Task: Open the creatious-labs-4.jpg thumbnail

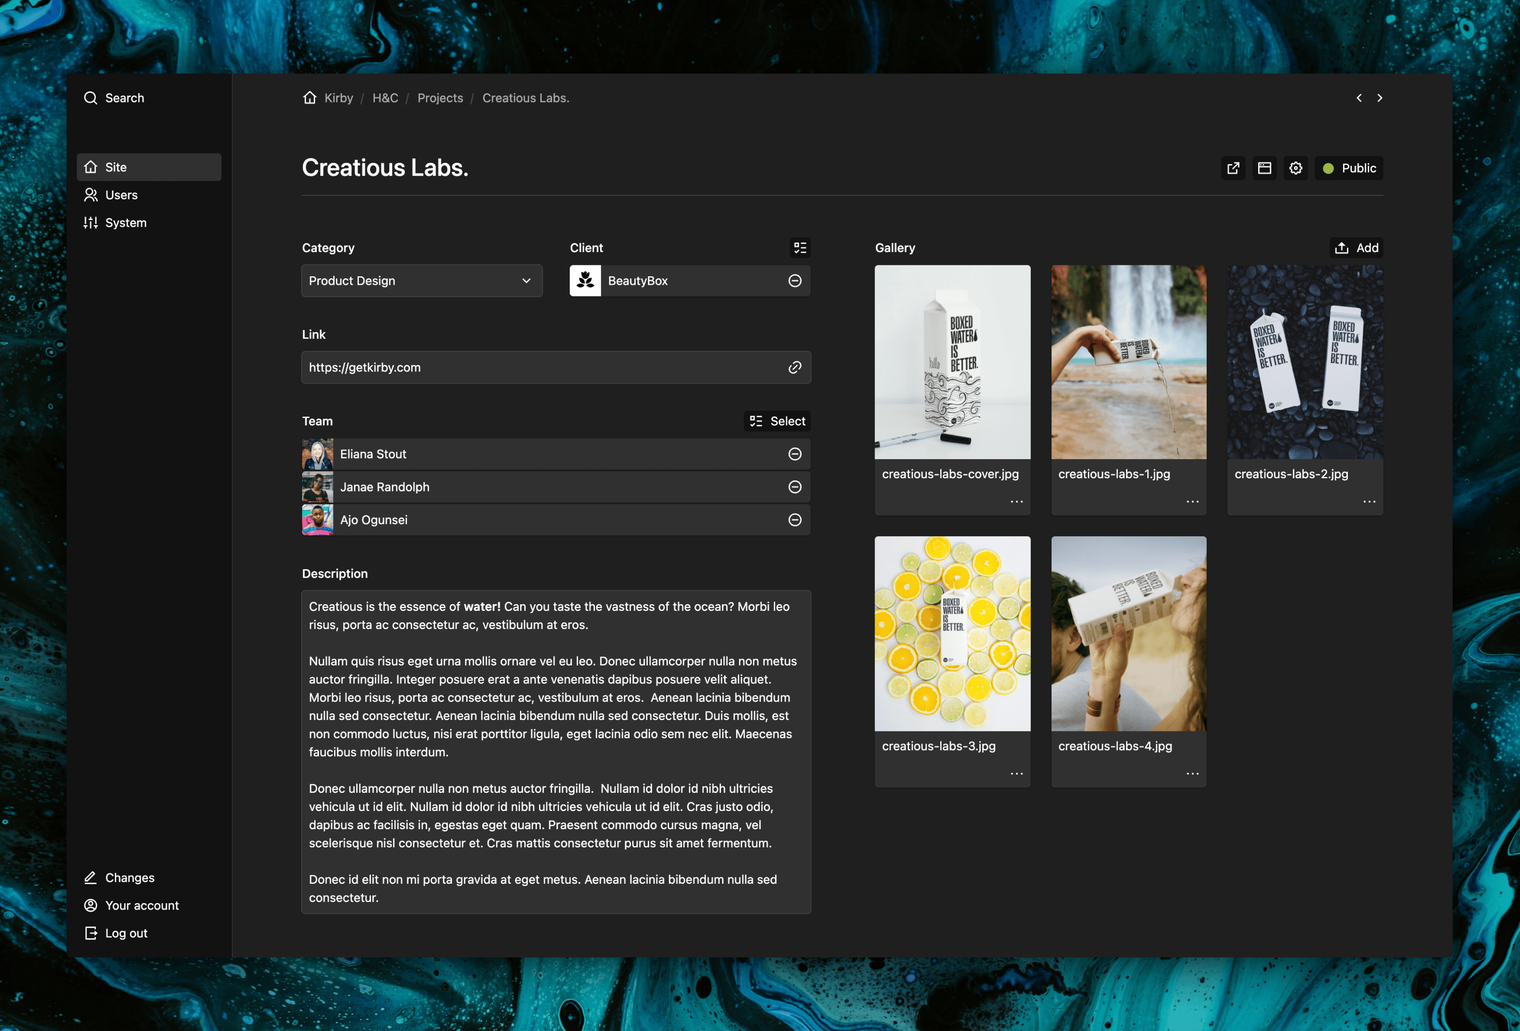Action: pos(1129,634)
